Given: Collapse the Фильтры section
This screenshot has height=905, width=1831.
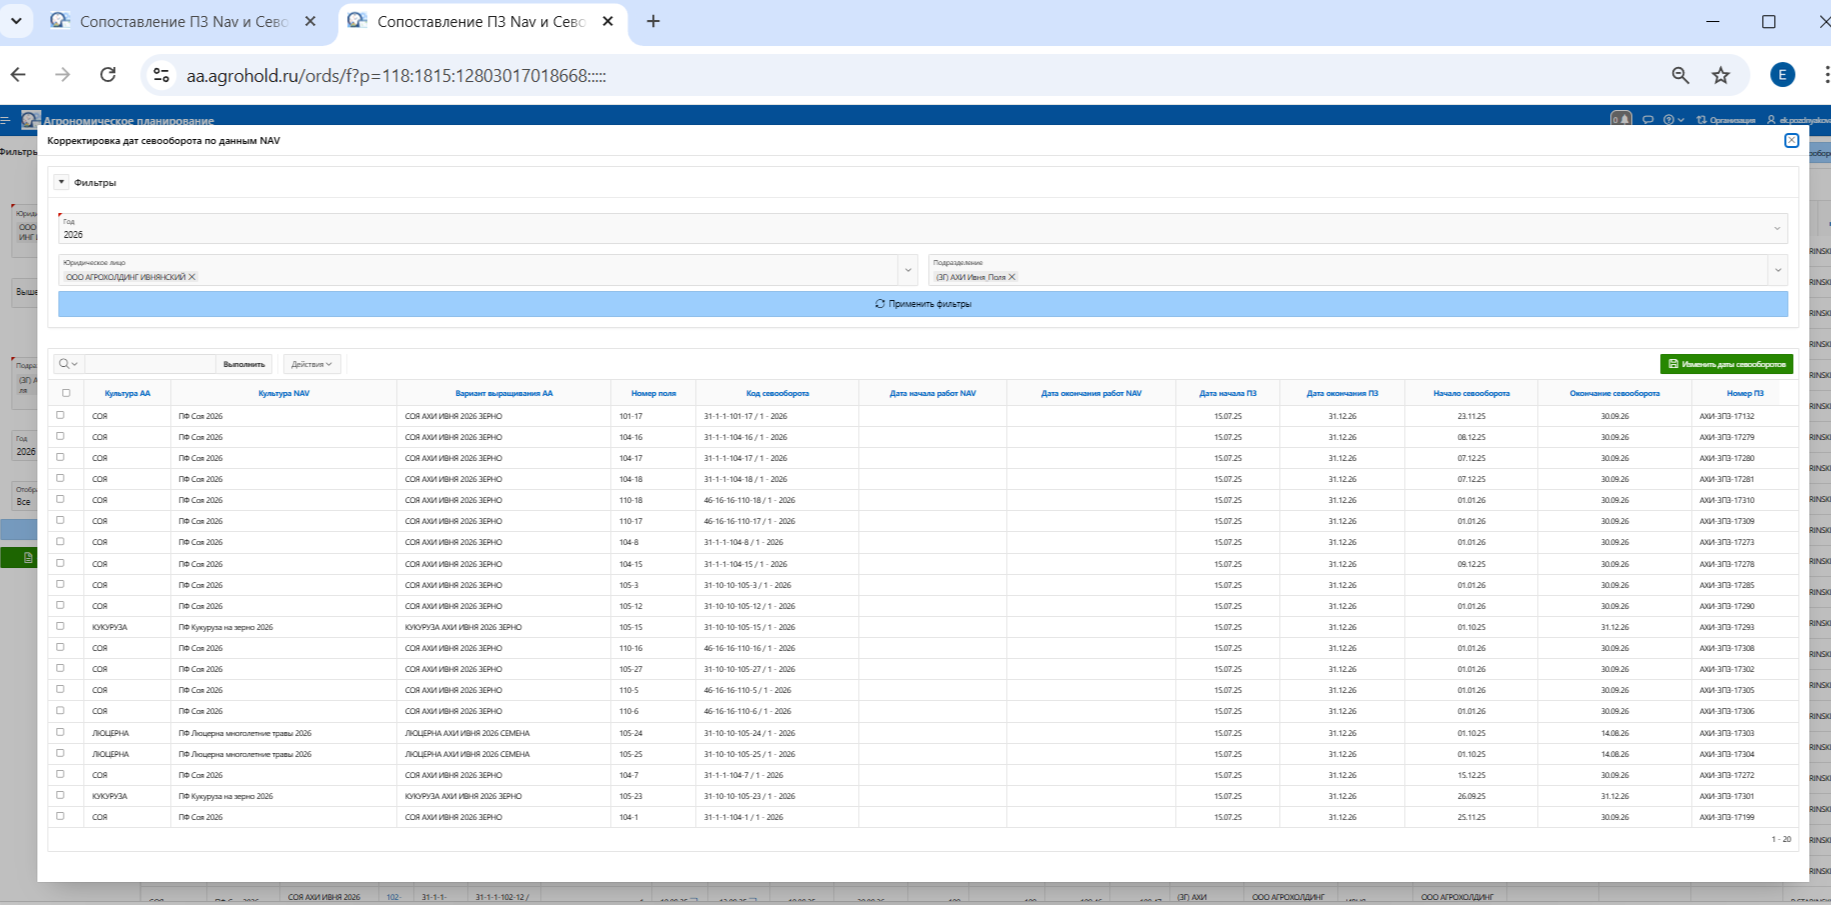Looking at the screenshot, I should tap(61, 182).
